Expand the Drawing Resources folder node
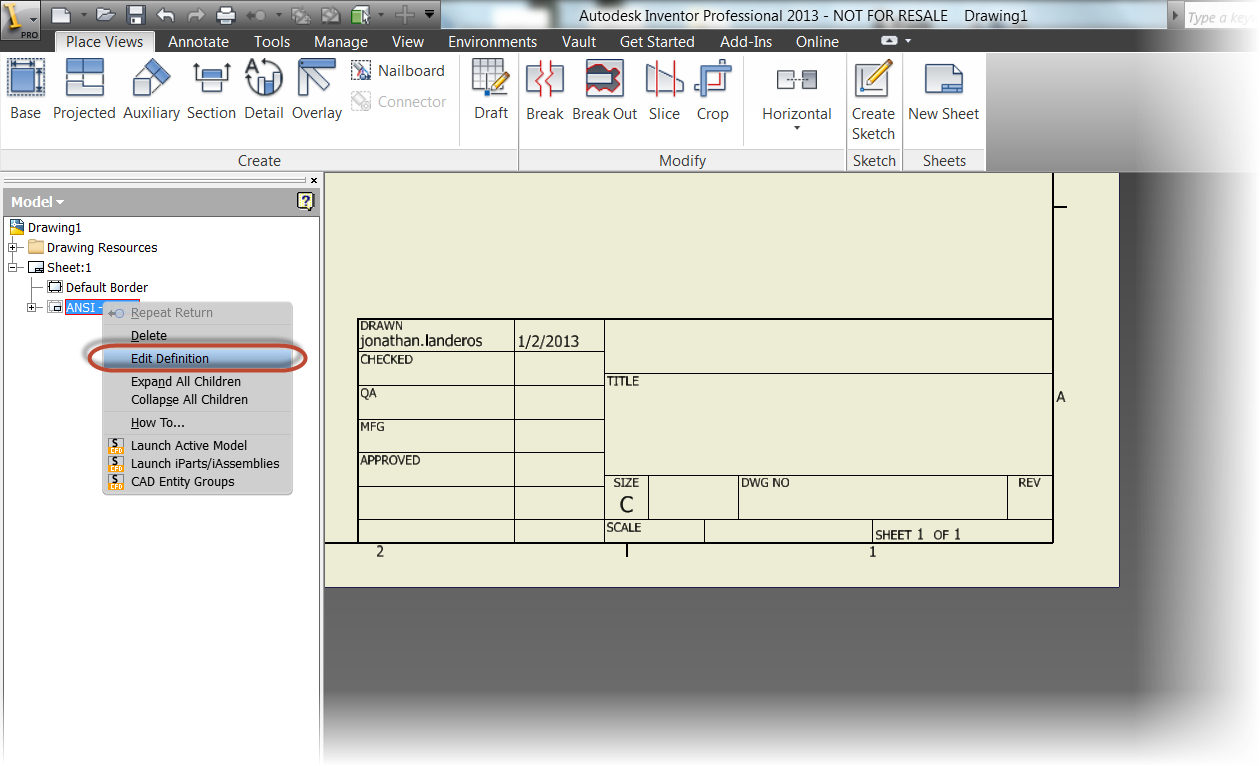 pos(14,248)
